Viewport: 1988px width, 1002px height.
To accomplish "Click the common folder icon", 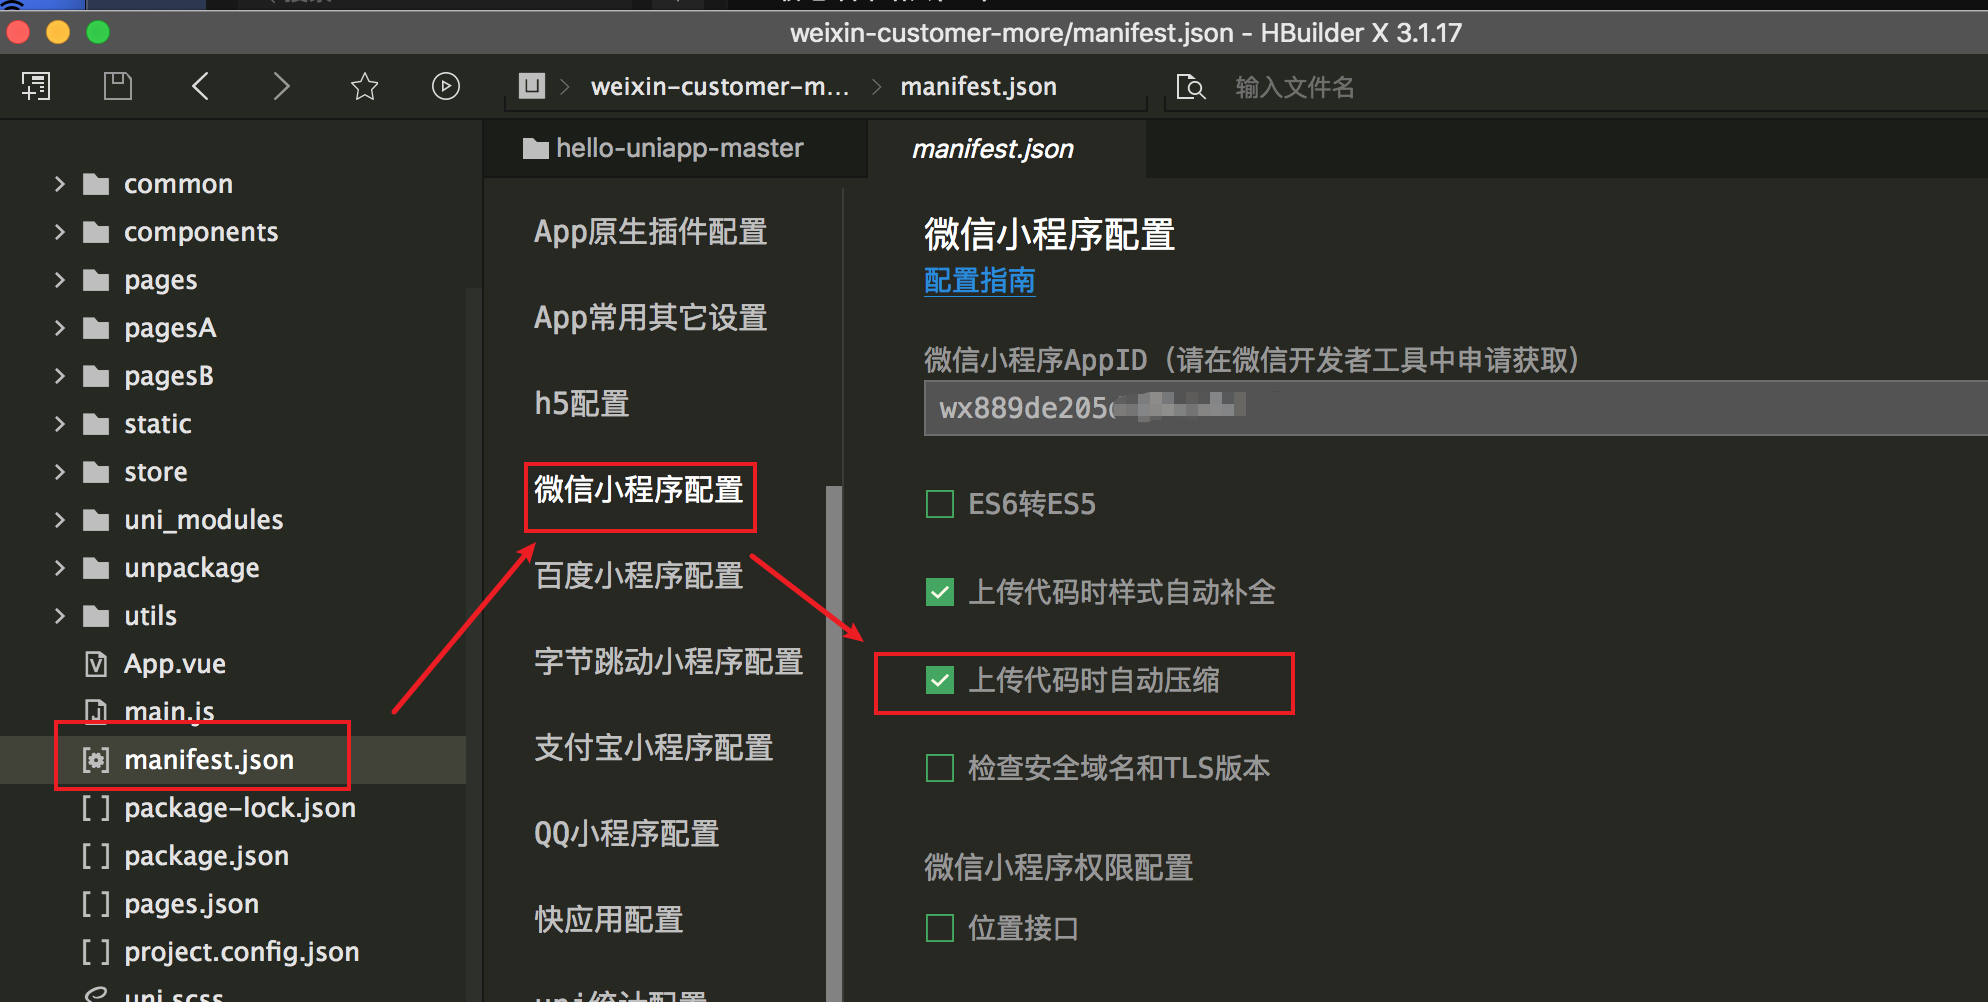I will point(96,184).
